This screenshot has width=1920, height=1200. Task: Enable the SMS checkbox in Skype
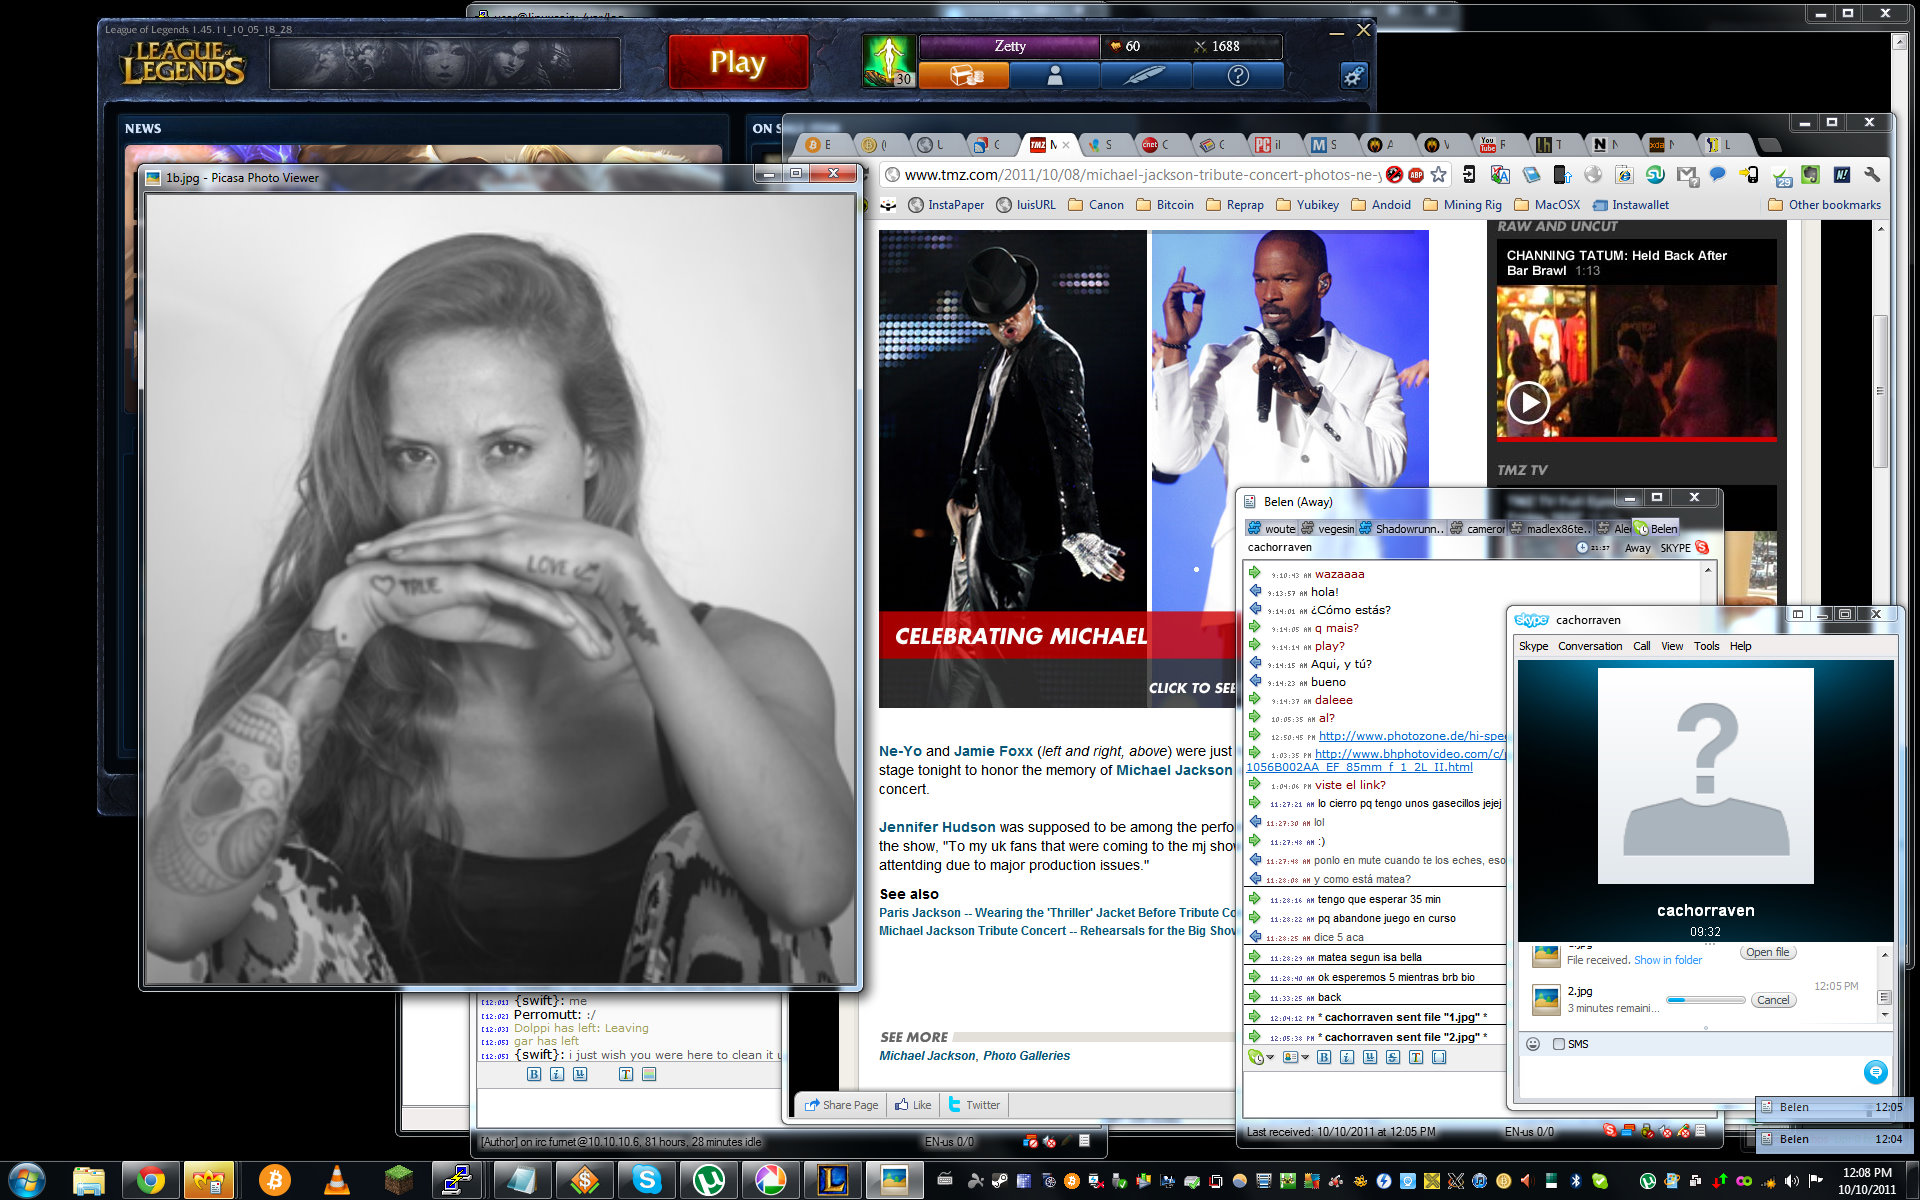click(x=1558, y=1044)
